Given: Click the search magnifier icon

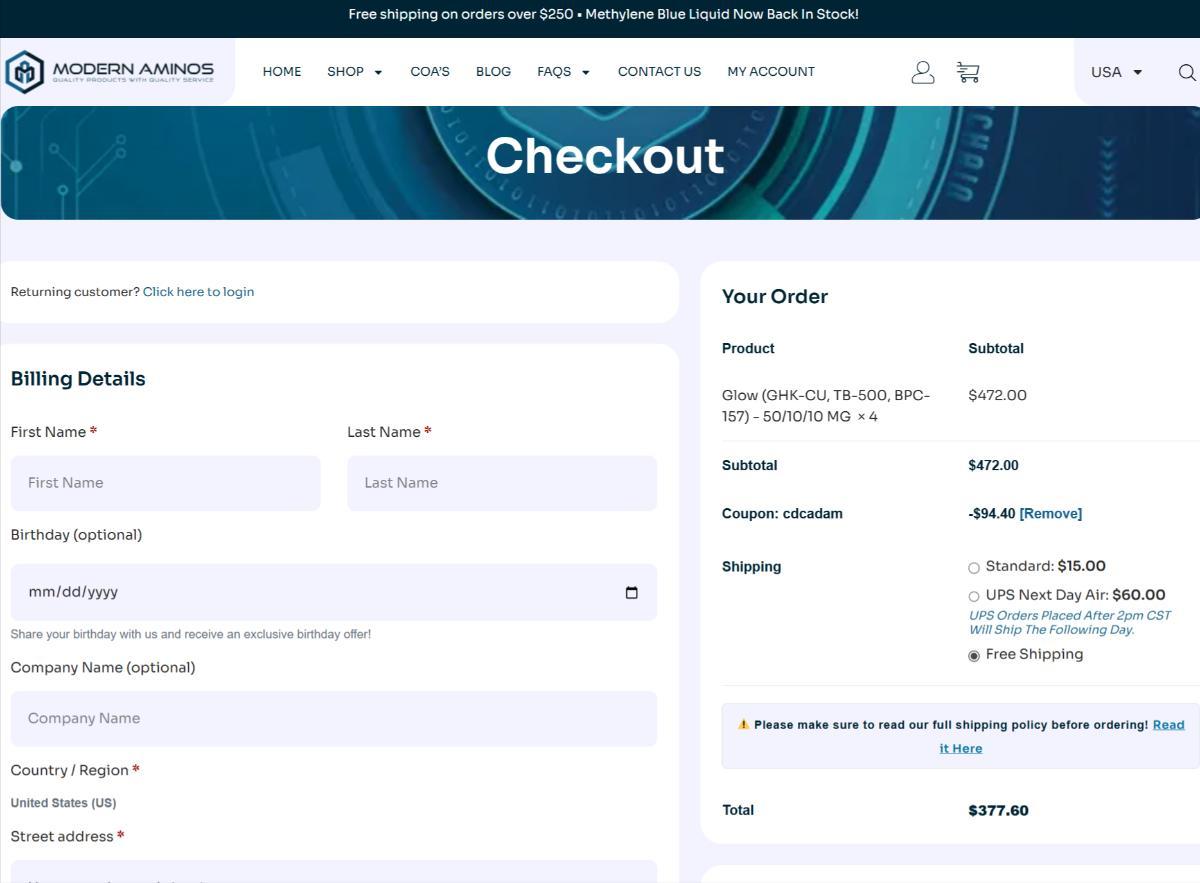Looking at the screenshot, I should (x=1186, y=72).
